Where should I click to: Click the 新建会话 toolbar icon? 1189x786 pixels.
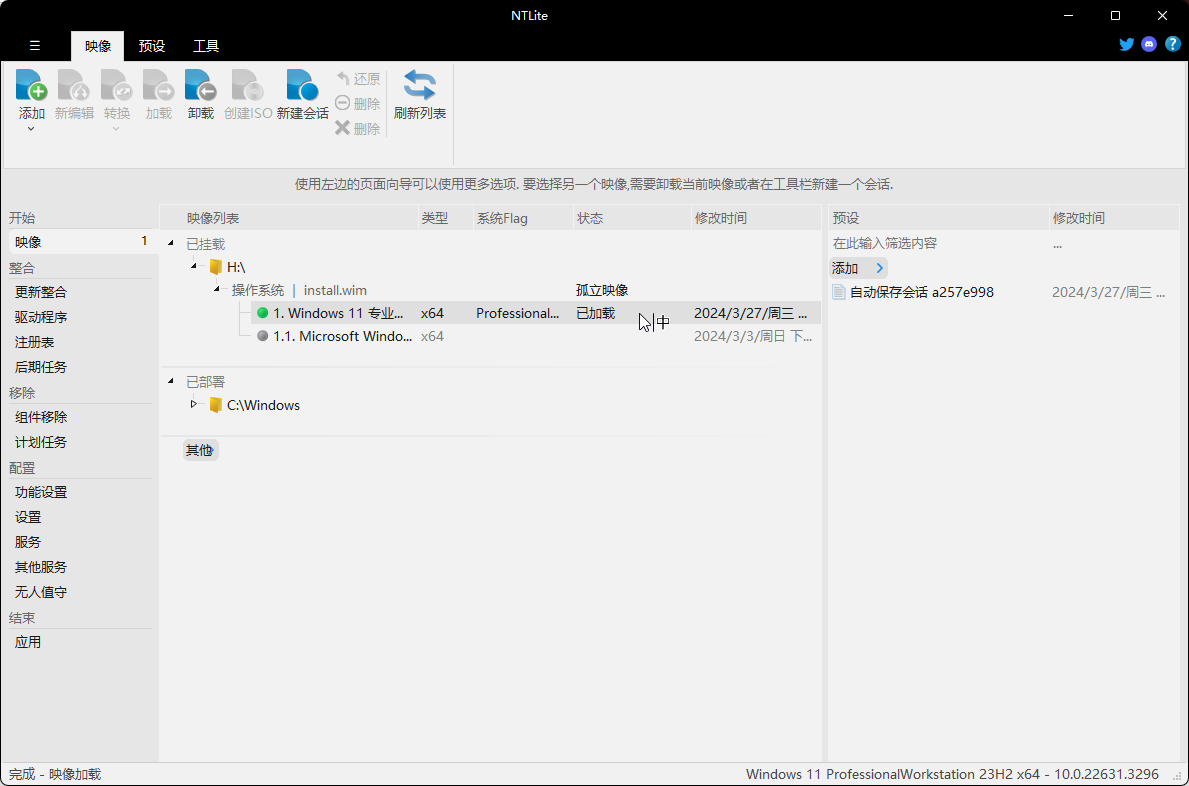[x=302, y=85]
